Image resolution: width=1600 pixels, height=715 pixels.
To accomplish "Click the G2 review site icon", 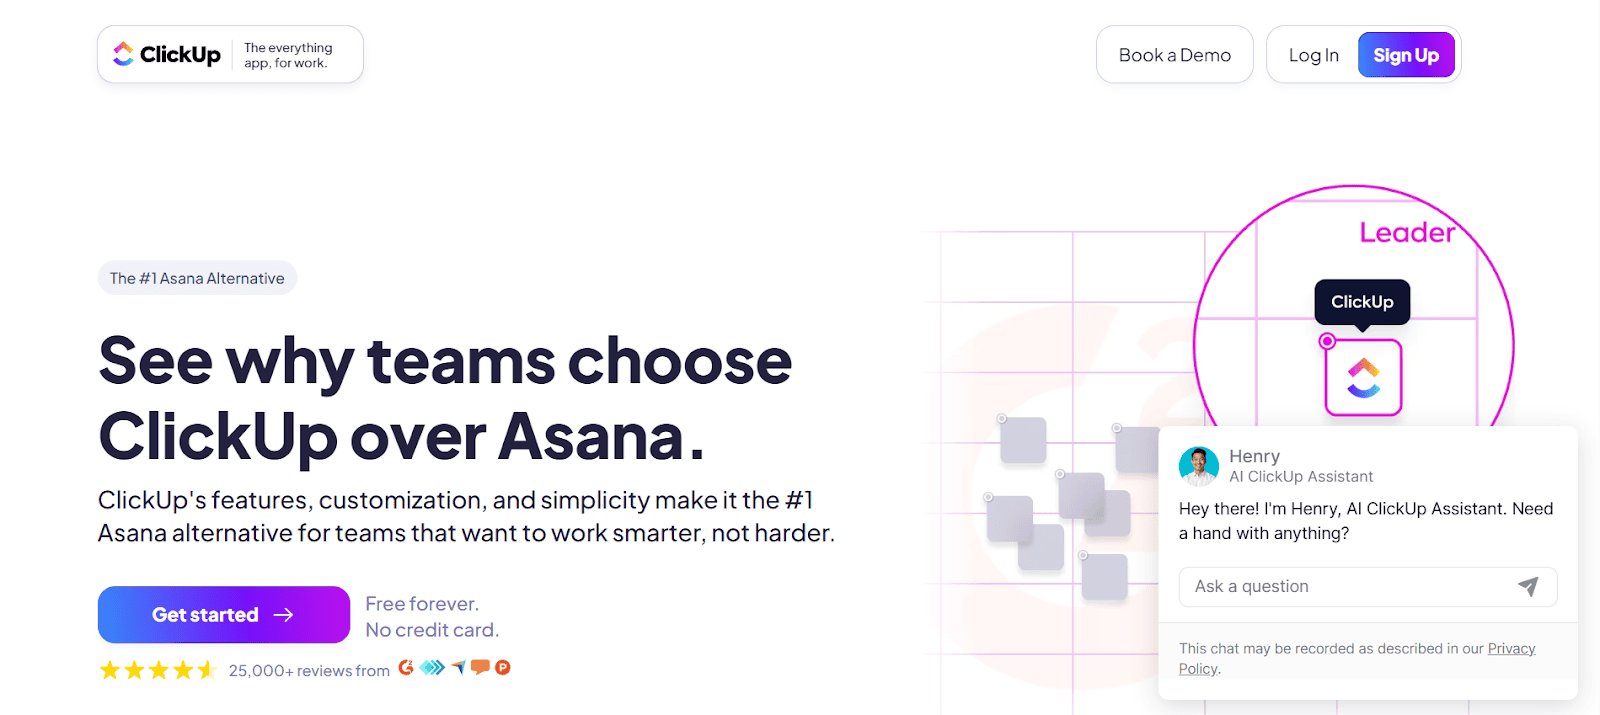I will click(406, 668).
